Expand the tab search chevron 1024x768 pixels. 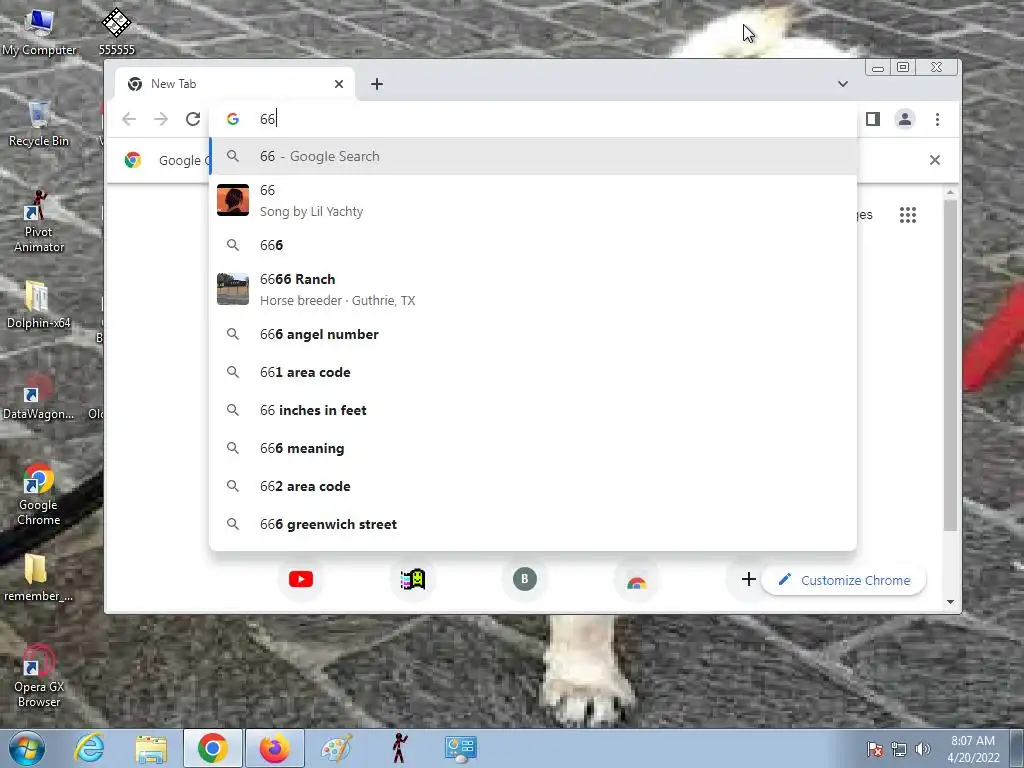[843, 84]
